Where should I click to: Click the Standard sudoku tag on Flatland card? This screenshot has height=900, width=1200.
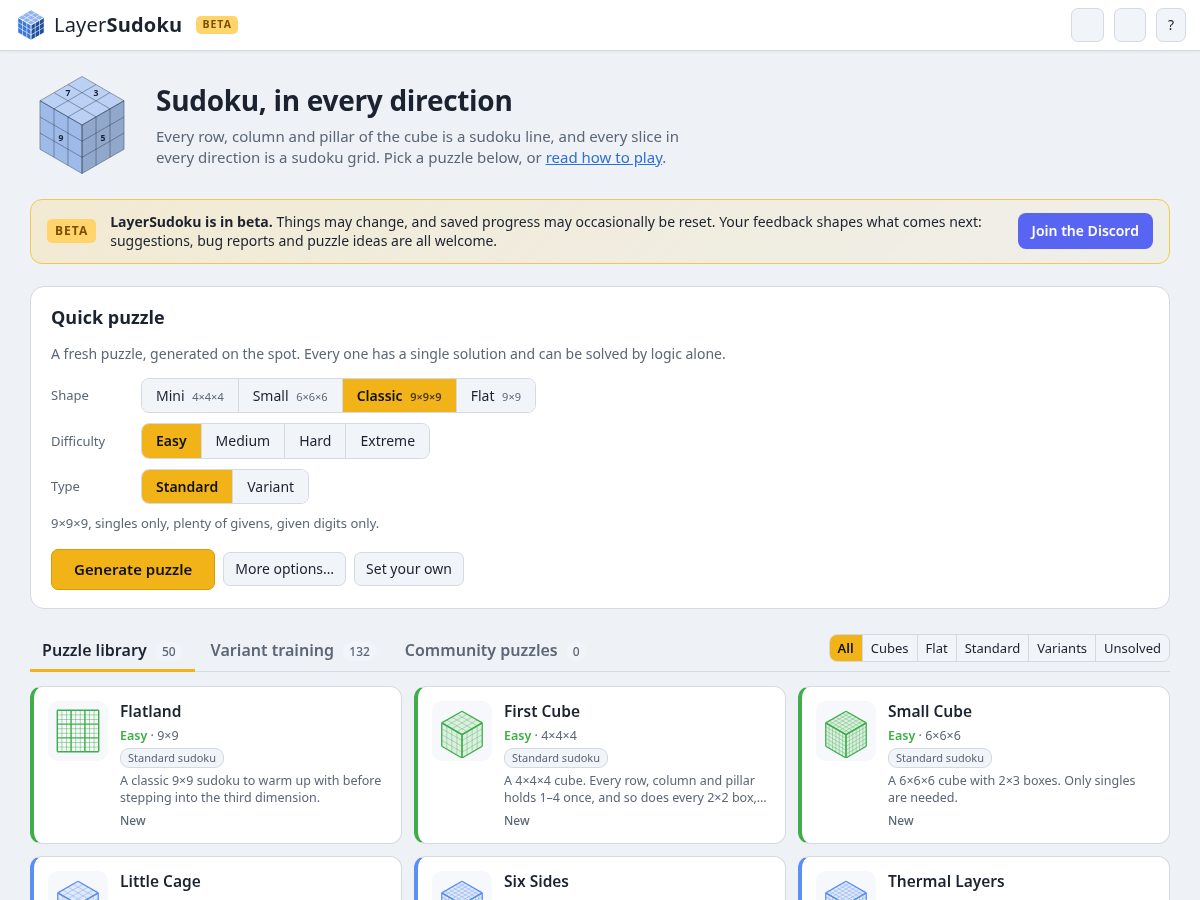click(172, 758)
